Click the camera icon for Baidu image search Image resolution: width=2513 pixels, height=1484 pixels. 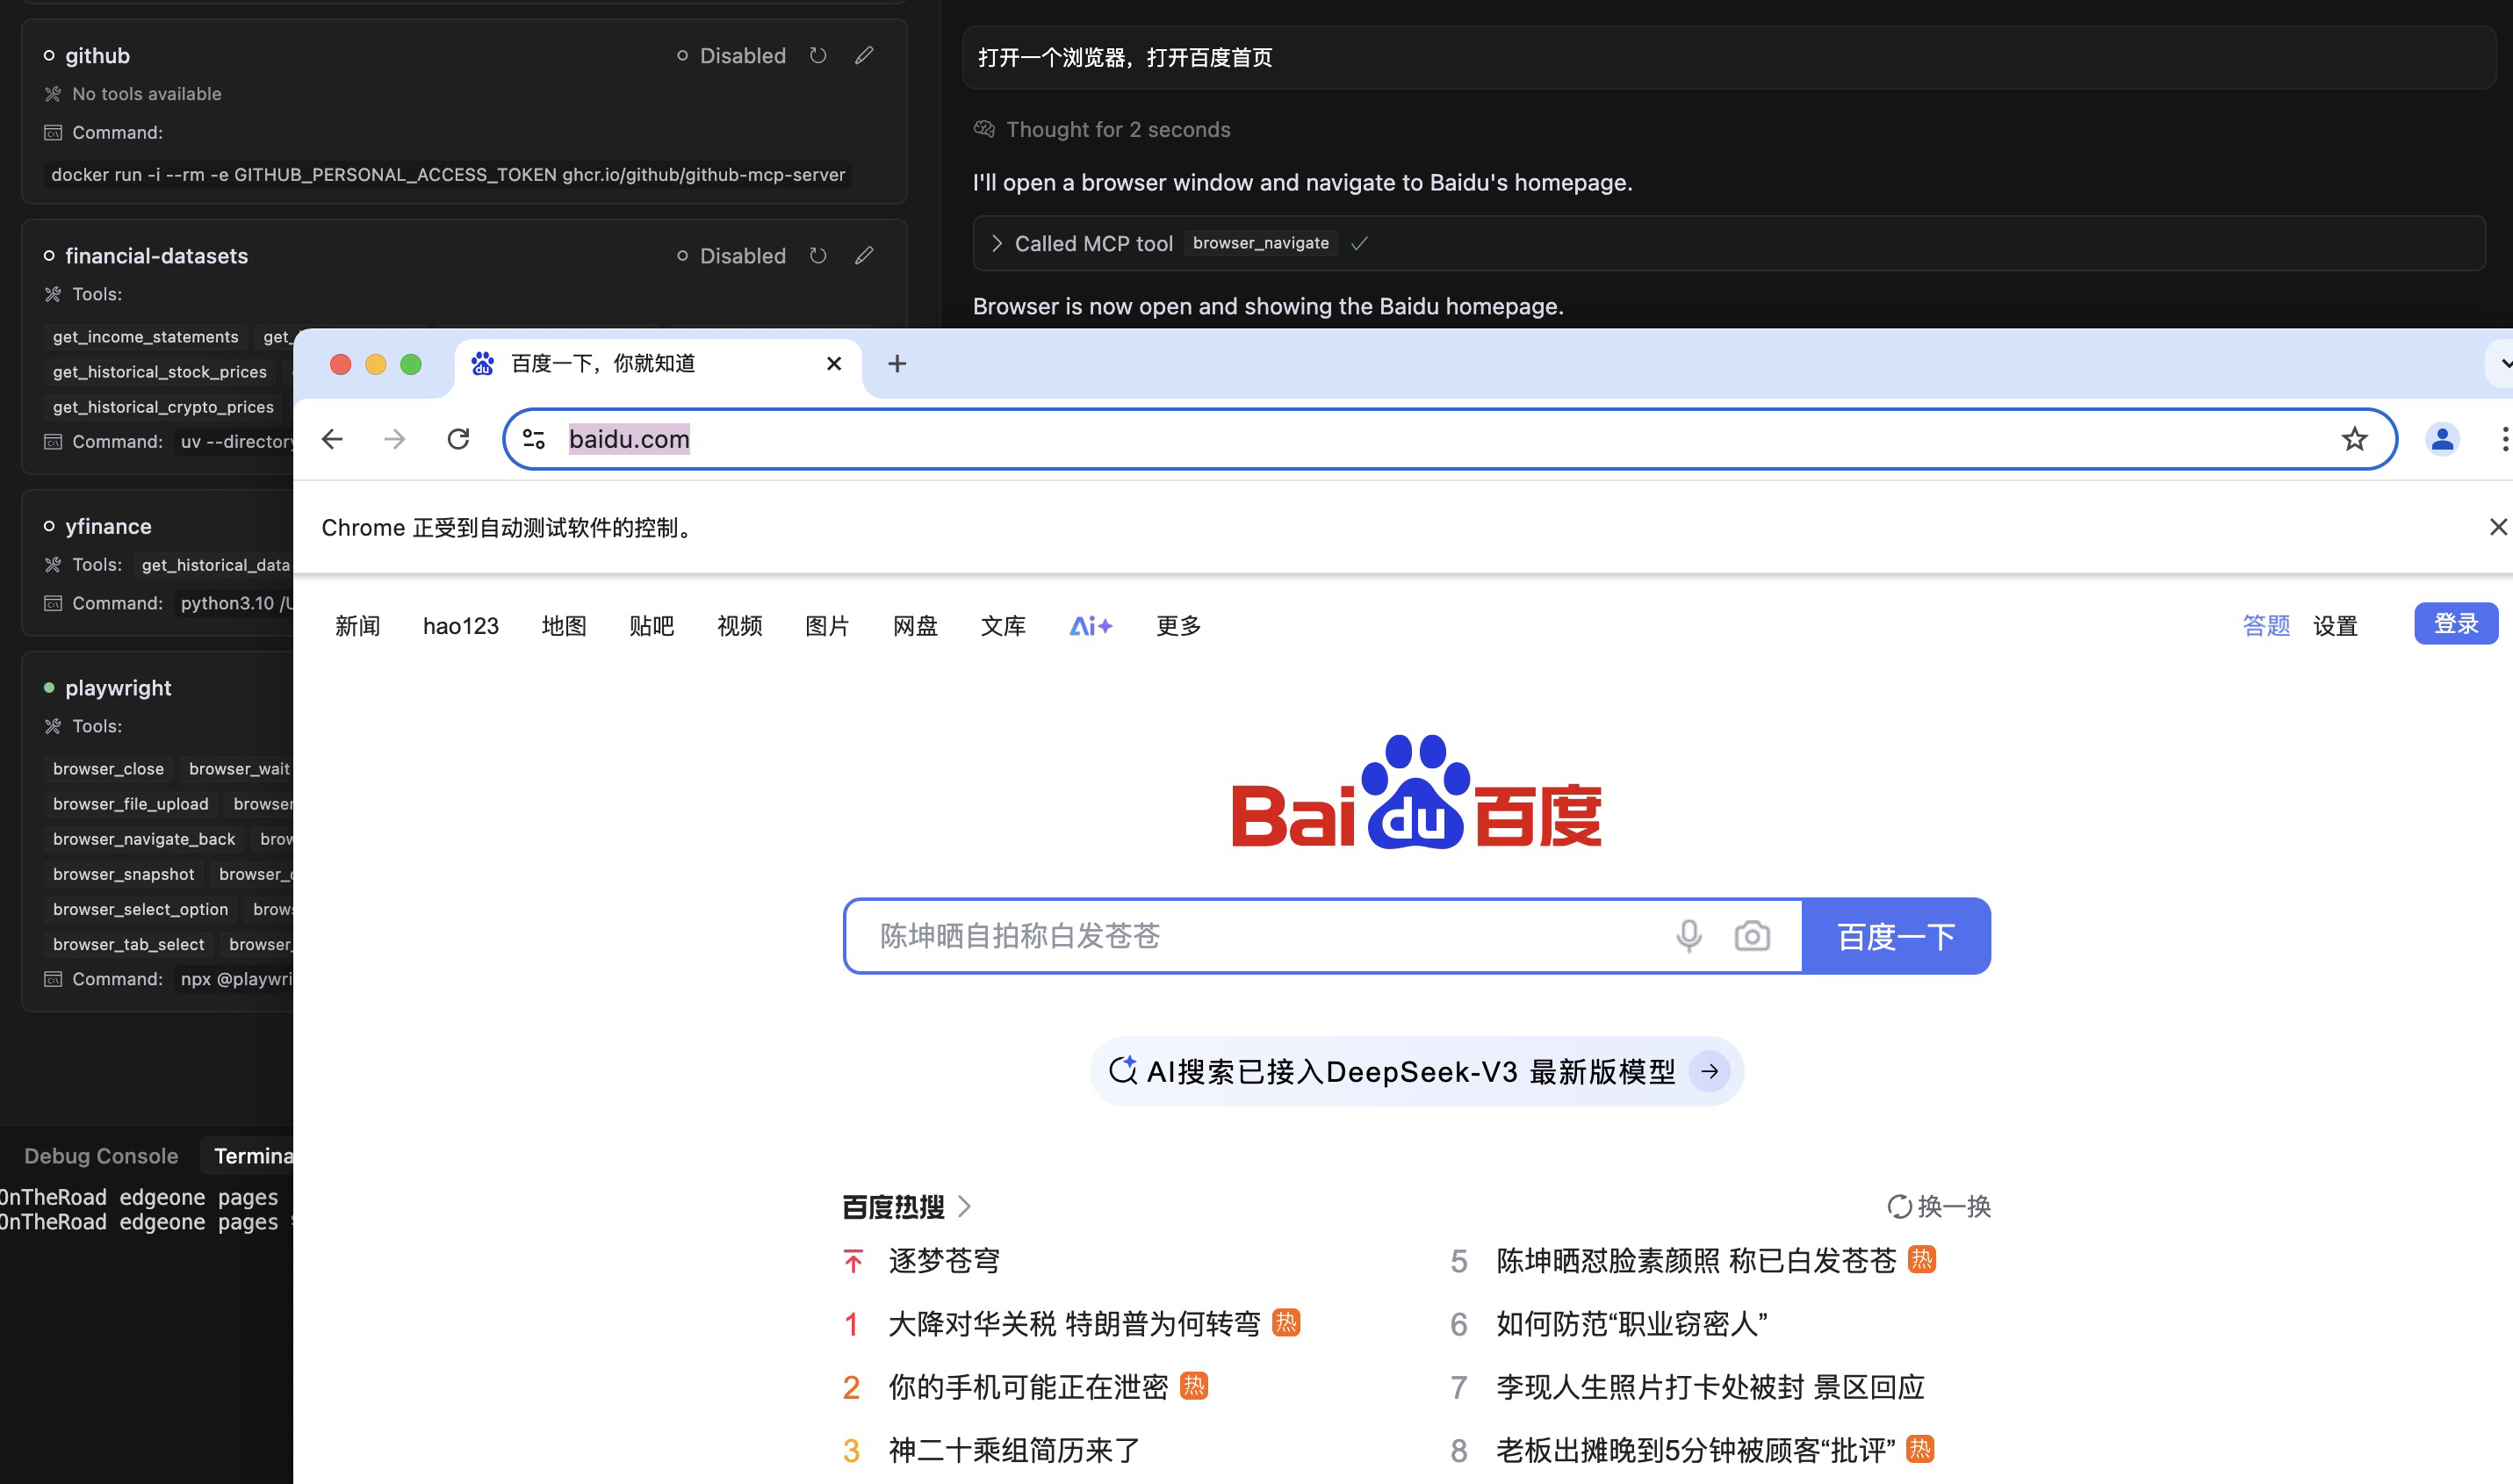(1752, 936)
